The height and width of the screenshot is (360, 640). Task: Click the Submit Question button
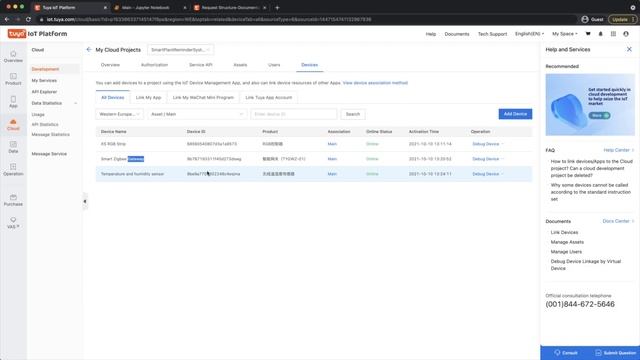(x=616, y=353)
